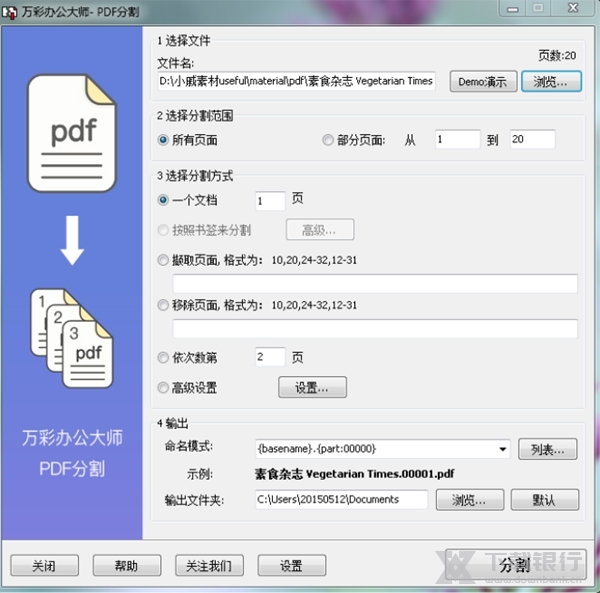Click the white down arrow graphic
Image resolution: width=600 pixels, height=593 pixels.
tap(72, 242)
